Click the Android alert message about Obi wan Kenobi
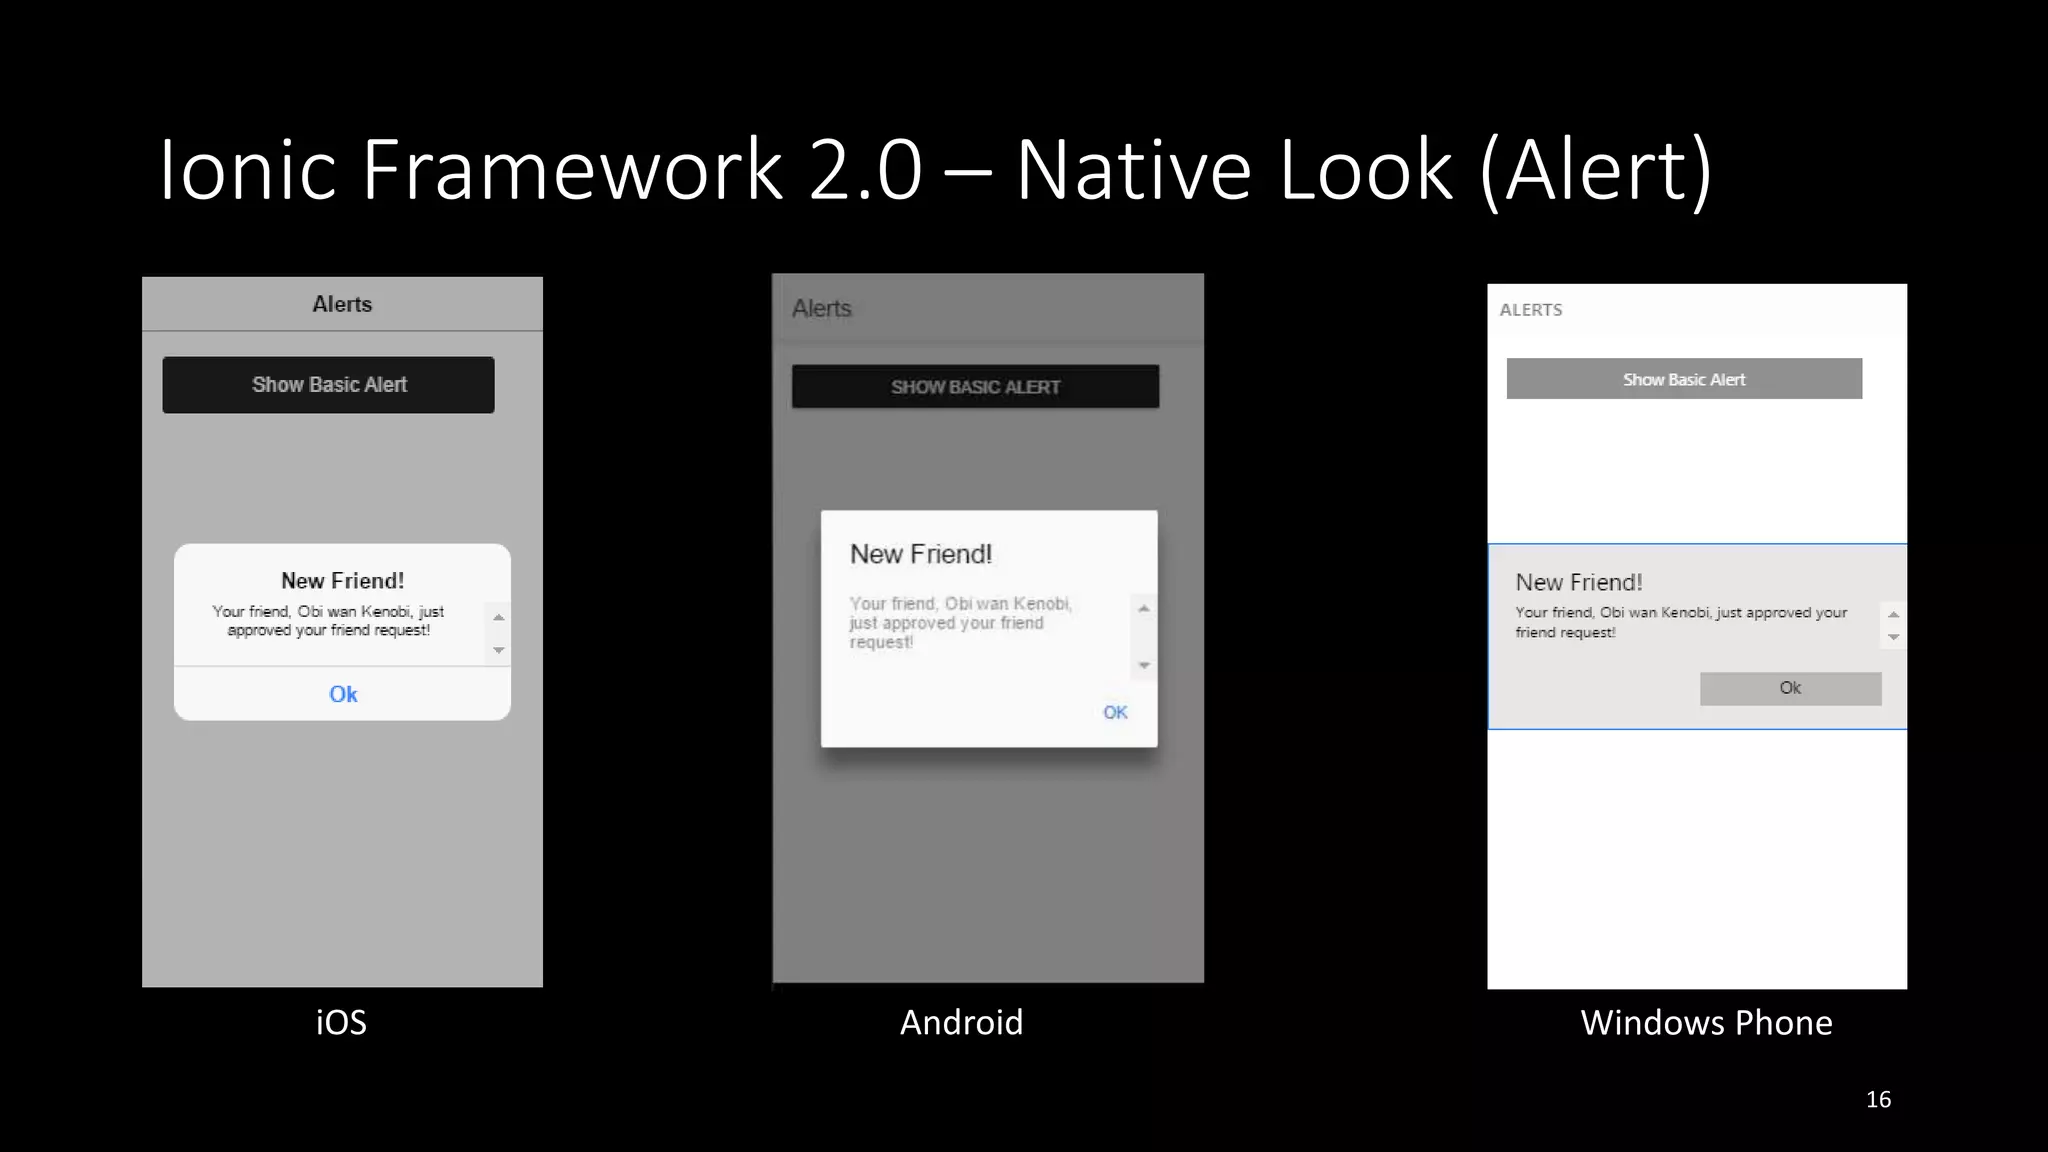 [960, 622]
